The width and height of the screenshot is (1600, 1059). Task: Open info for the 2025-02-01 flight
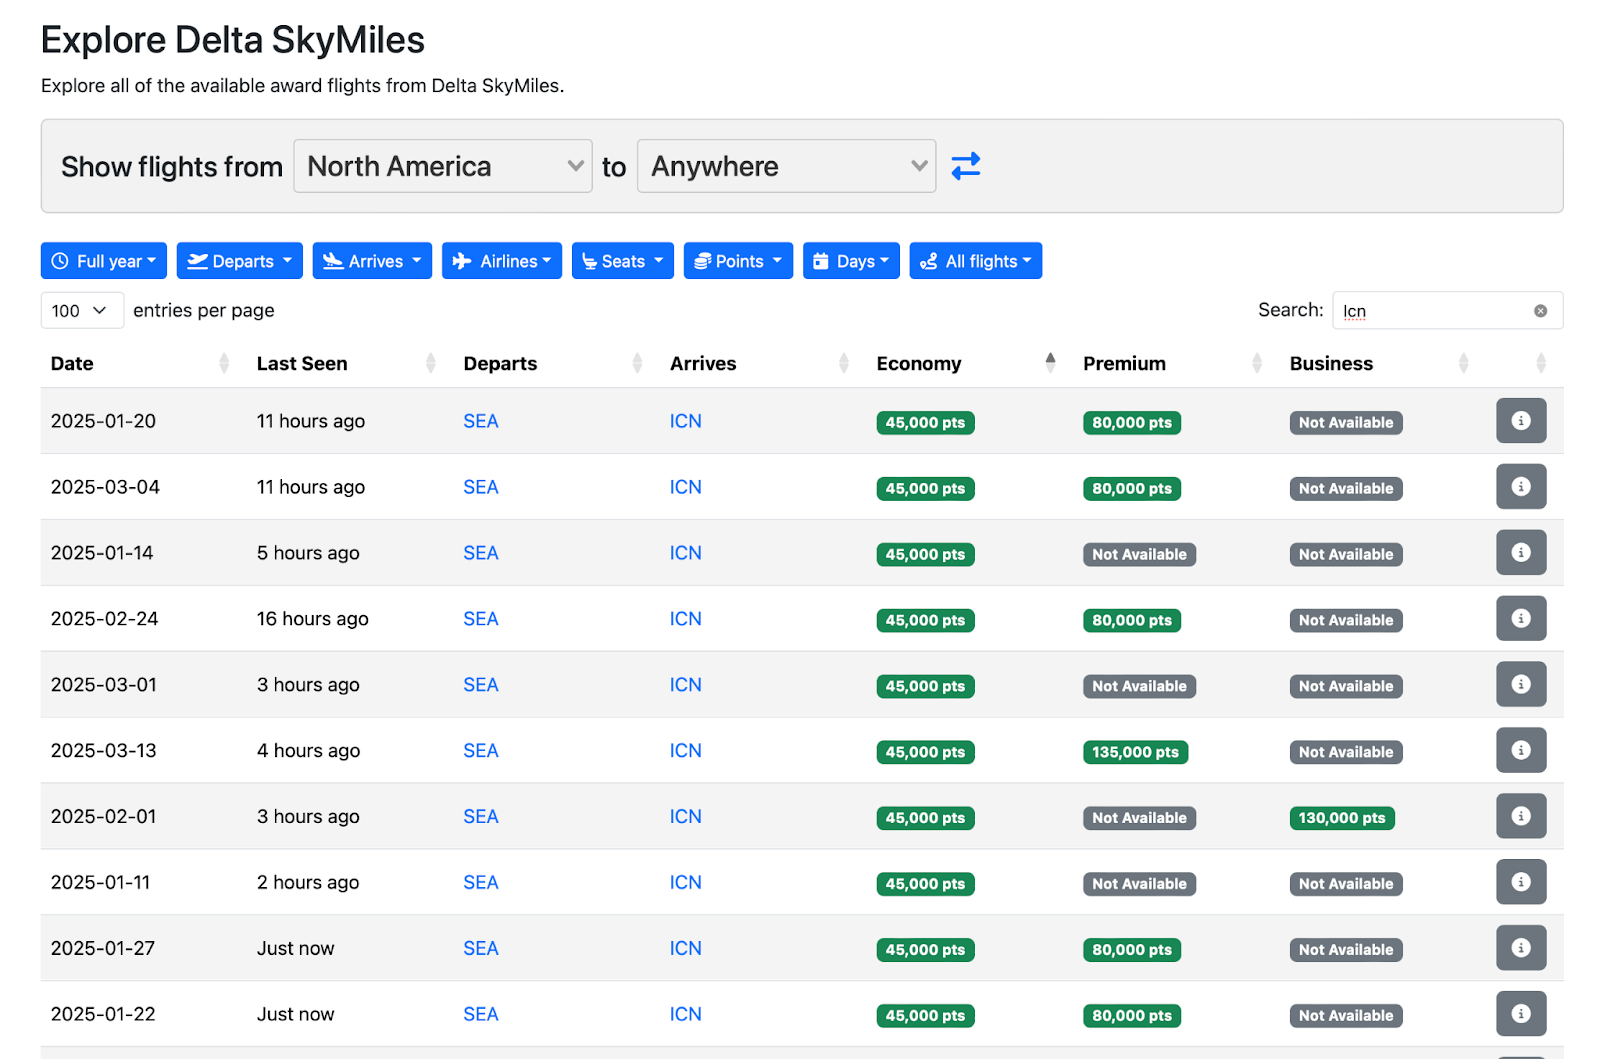tap(1521, 816)
